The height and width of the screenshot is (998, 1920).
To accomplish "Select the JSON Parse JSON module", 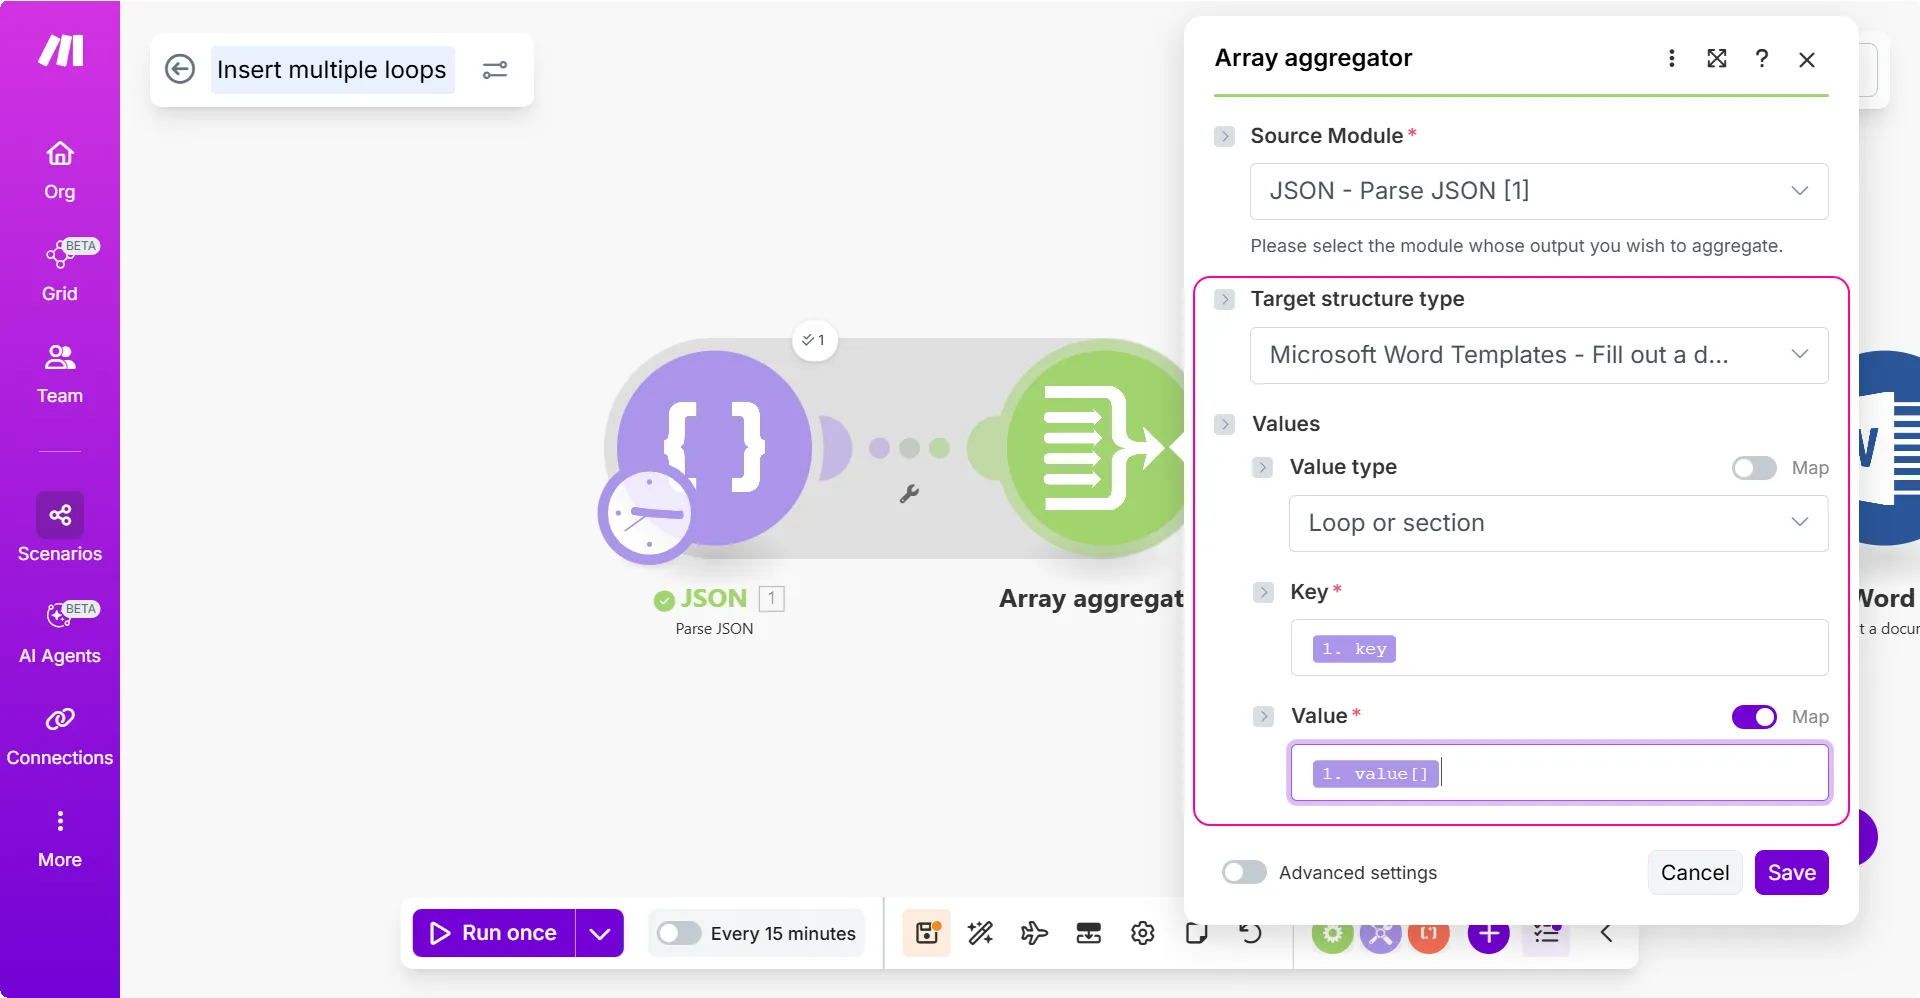I will pyautogui.click(x=714, y=448).
